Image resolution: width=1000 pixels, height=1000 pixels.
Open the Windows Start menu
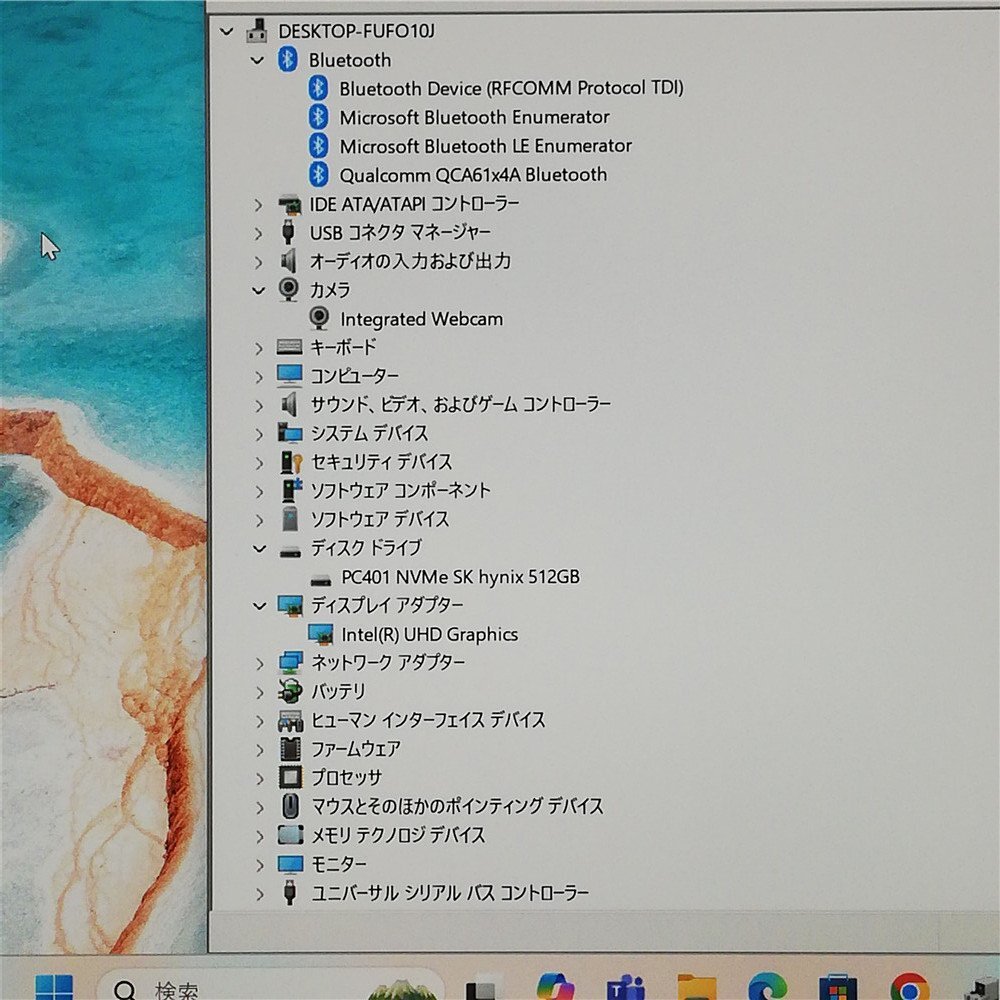[54, 987]
